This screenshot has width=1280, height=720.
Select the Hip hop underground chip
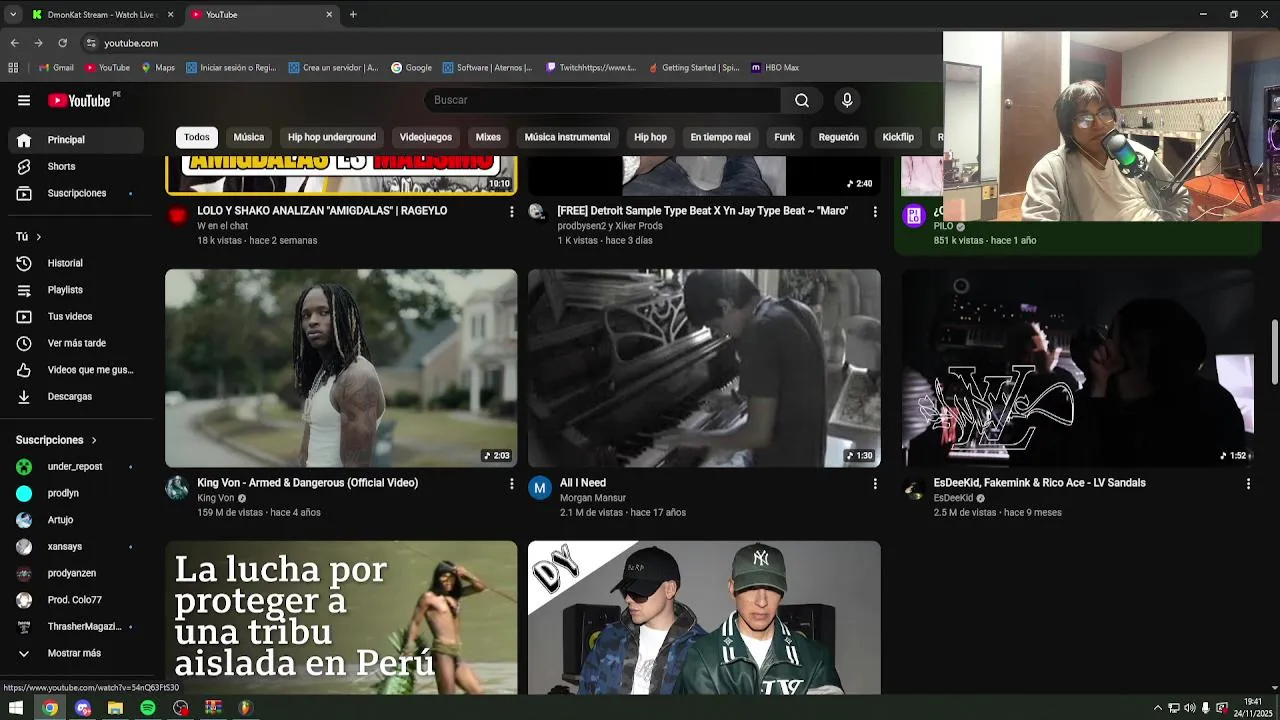pyautogui.click(x=332, y=137)
